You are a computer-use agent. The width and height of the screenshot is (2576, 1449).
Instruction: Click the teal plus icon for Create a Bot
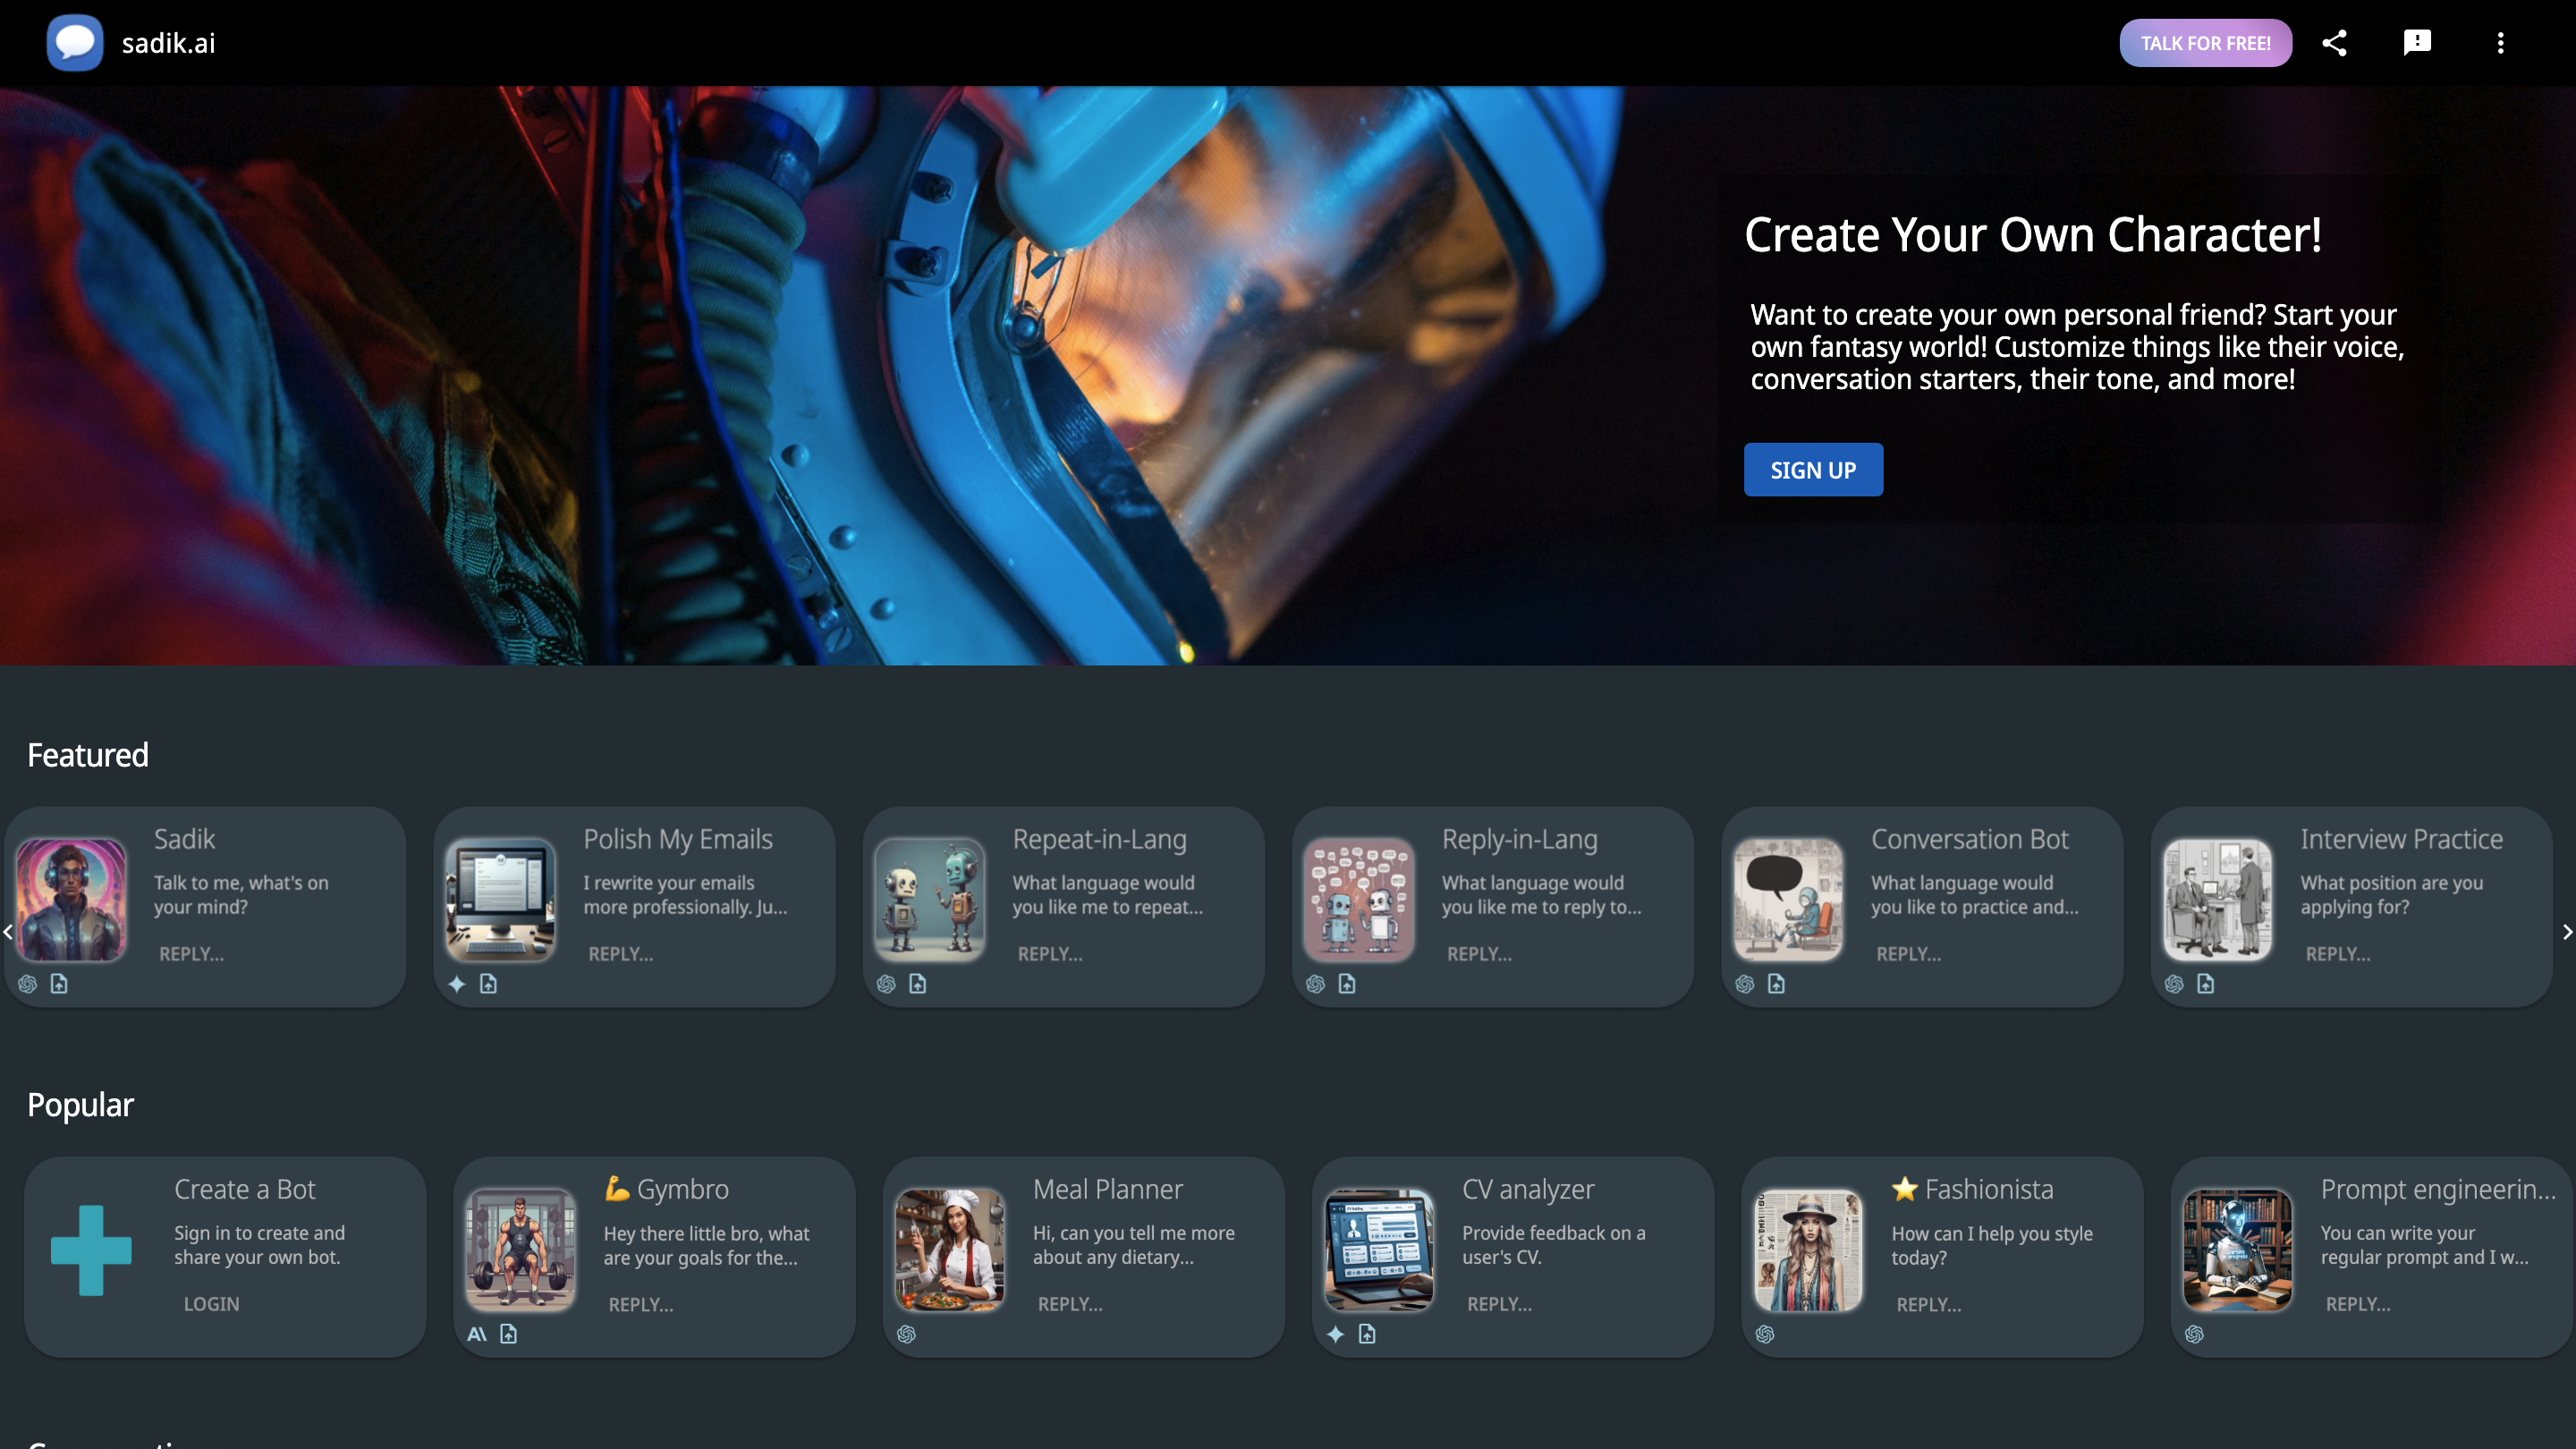click(x=91, y=1250)
